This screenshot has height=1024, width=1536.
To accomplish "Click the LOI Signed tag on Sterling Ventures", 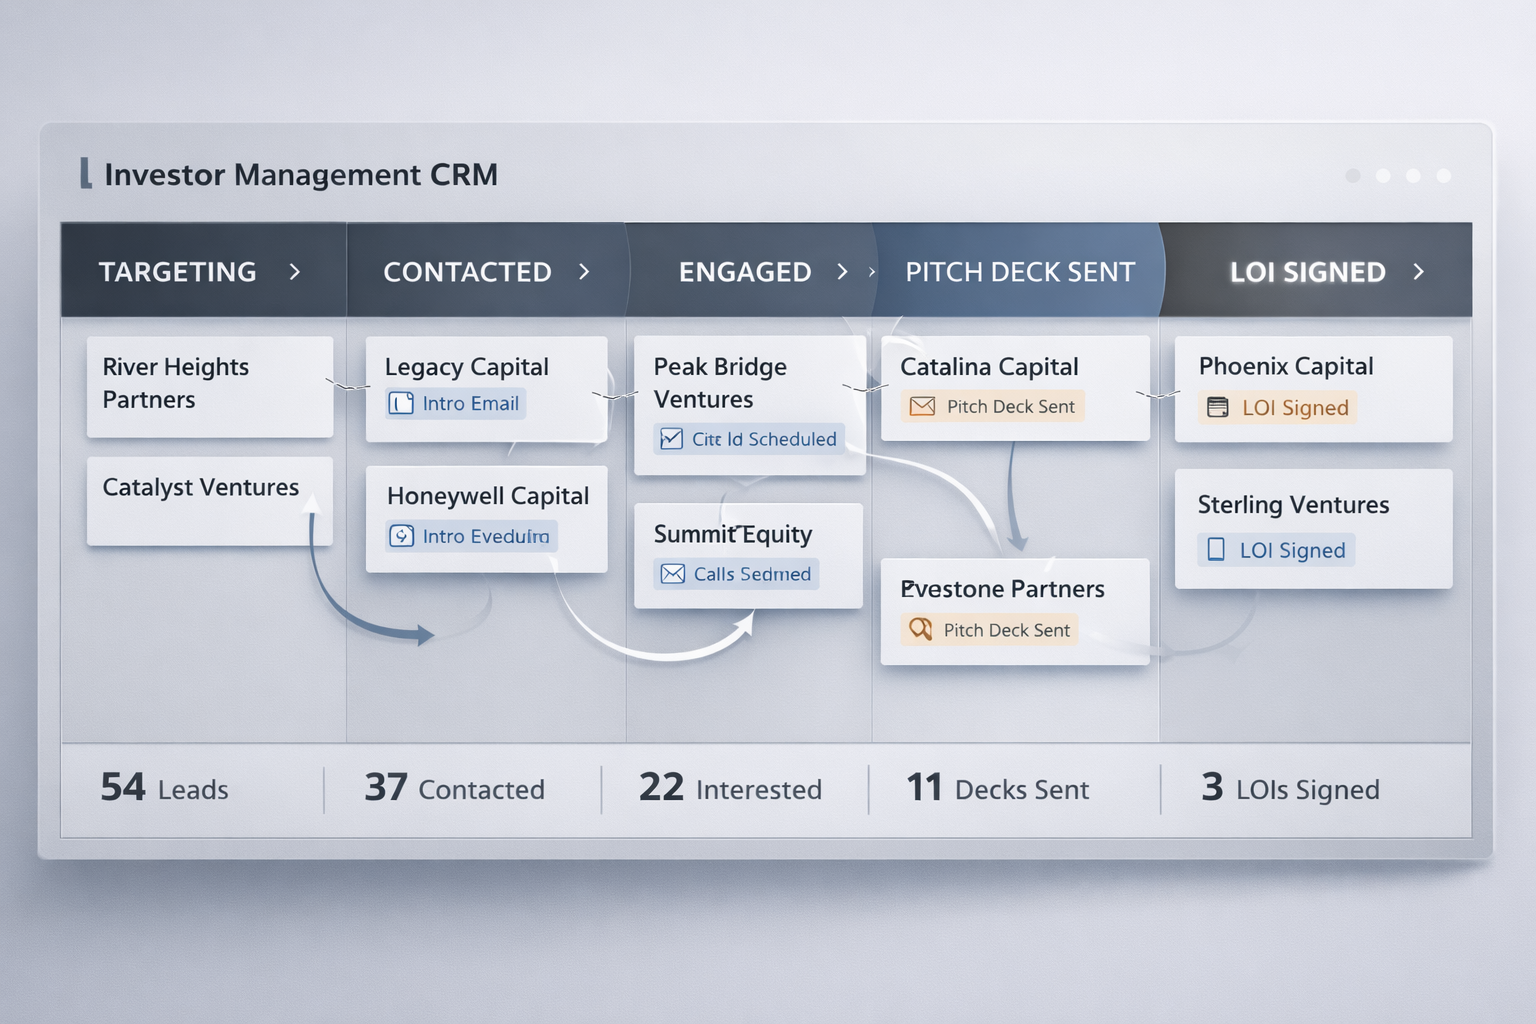I will [x=1277, y=550].
